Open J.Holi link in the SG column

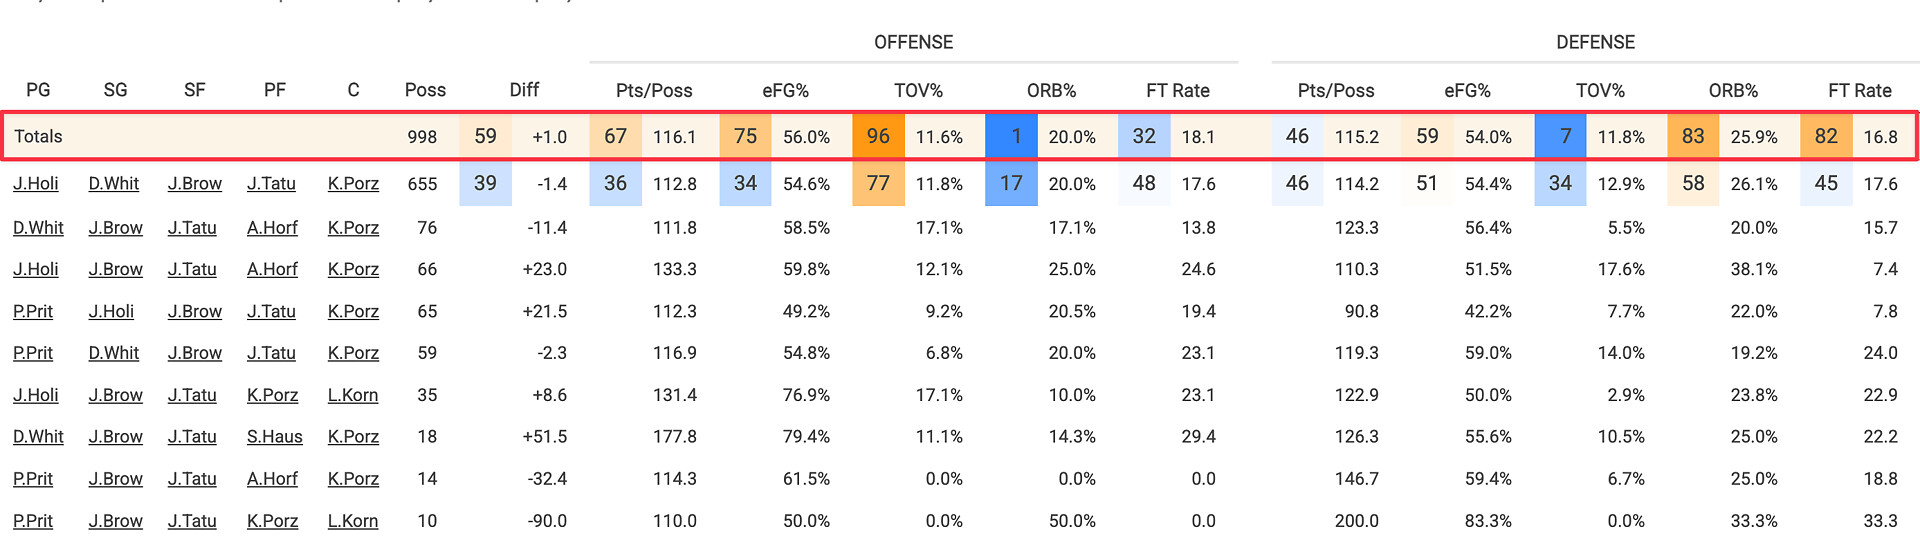point(111,312)
